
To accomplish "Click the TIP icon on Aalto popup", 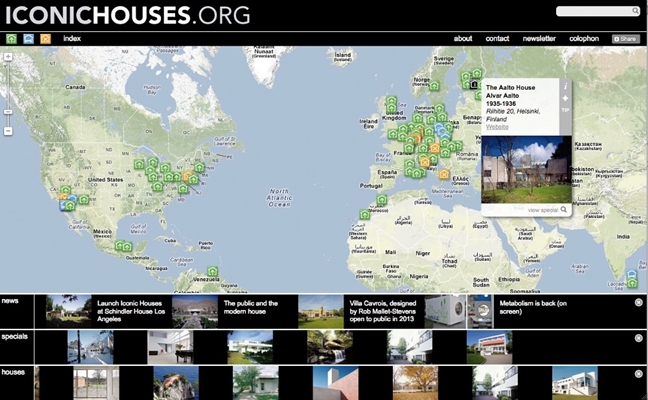I will click(x=565, y=110).
